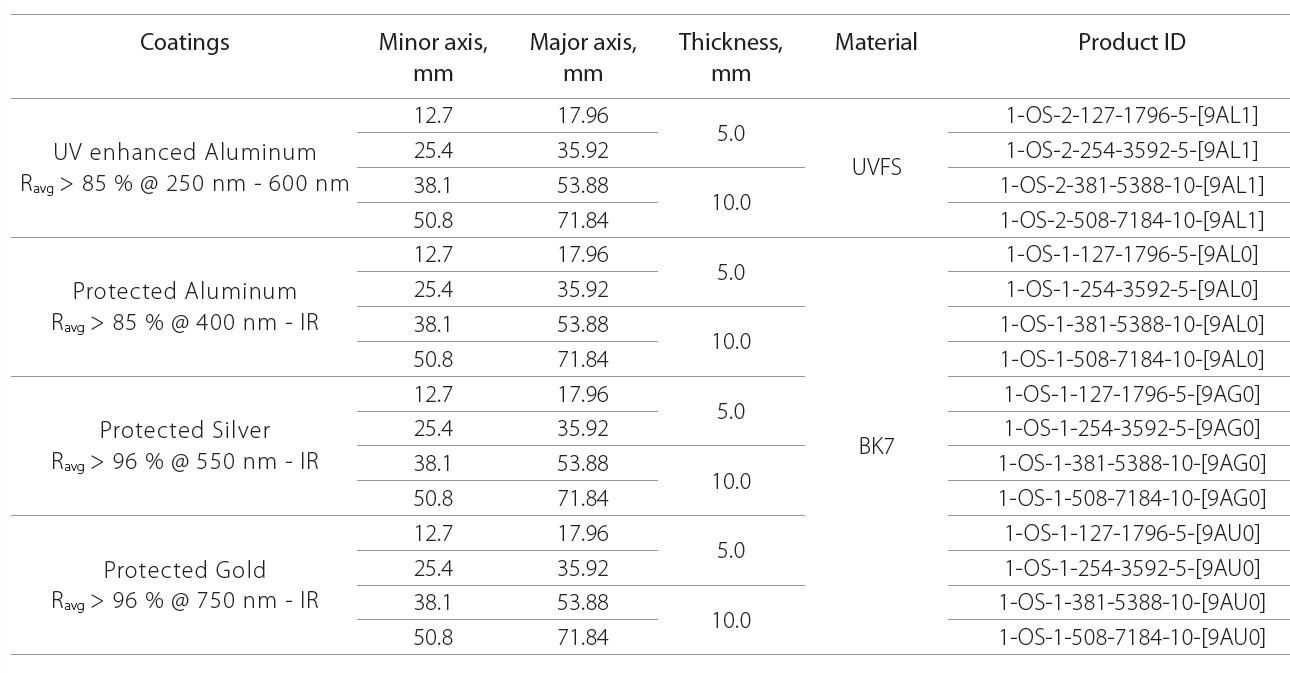Click the Product ID column header
The image size is (1290, 673).
(x=1131, y=42)
